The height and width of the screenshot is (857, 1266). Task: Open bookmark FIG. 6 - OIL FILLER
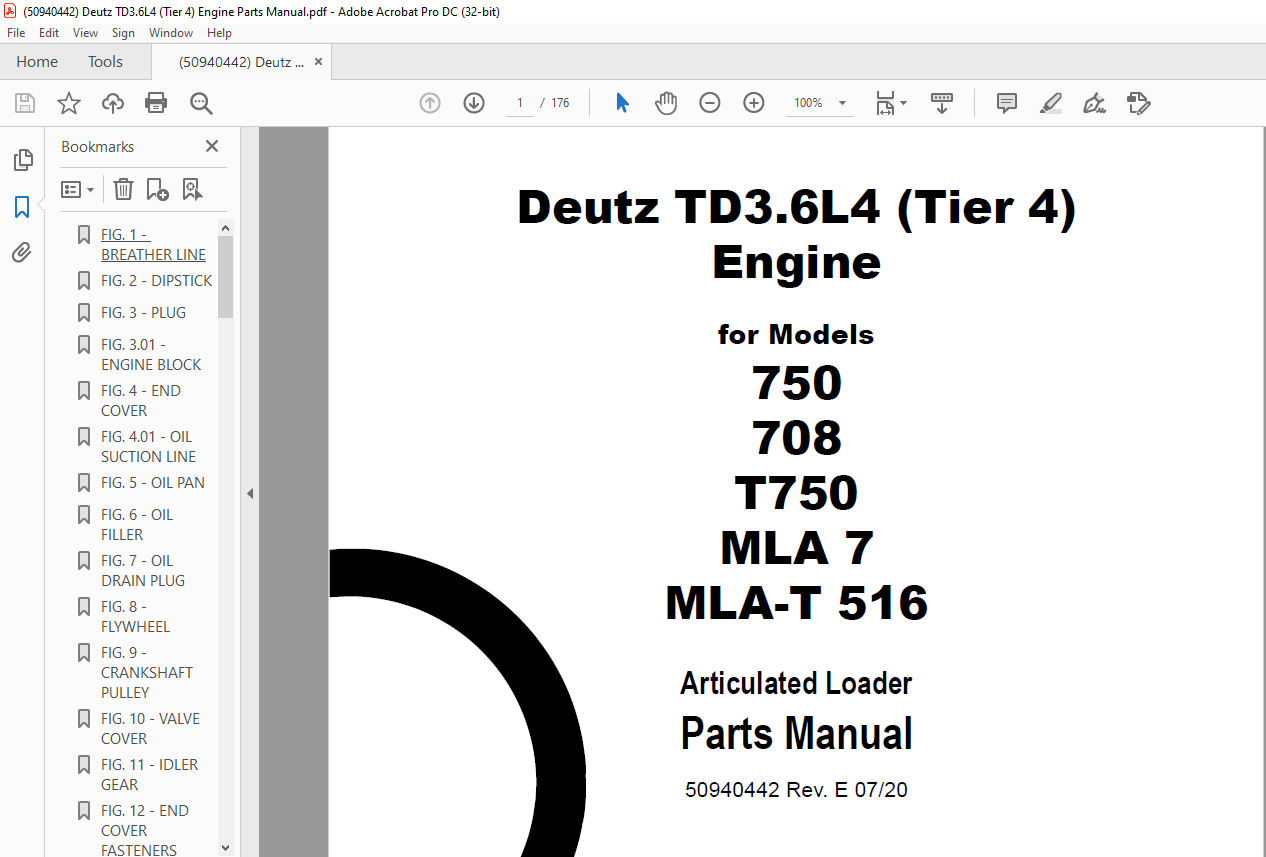pyautogui.click(x=137, y=525)
